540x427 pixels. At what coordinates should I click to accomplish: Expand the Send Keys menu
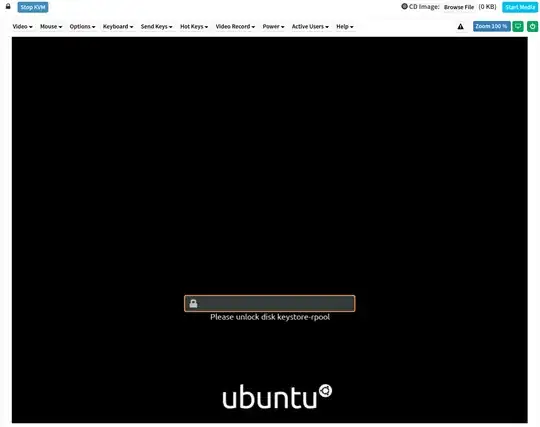point(156,27)
